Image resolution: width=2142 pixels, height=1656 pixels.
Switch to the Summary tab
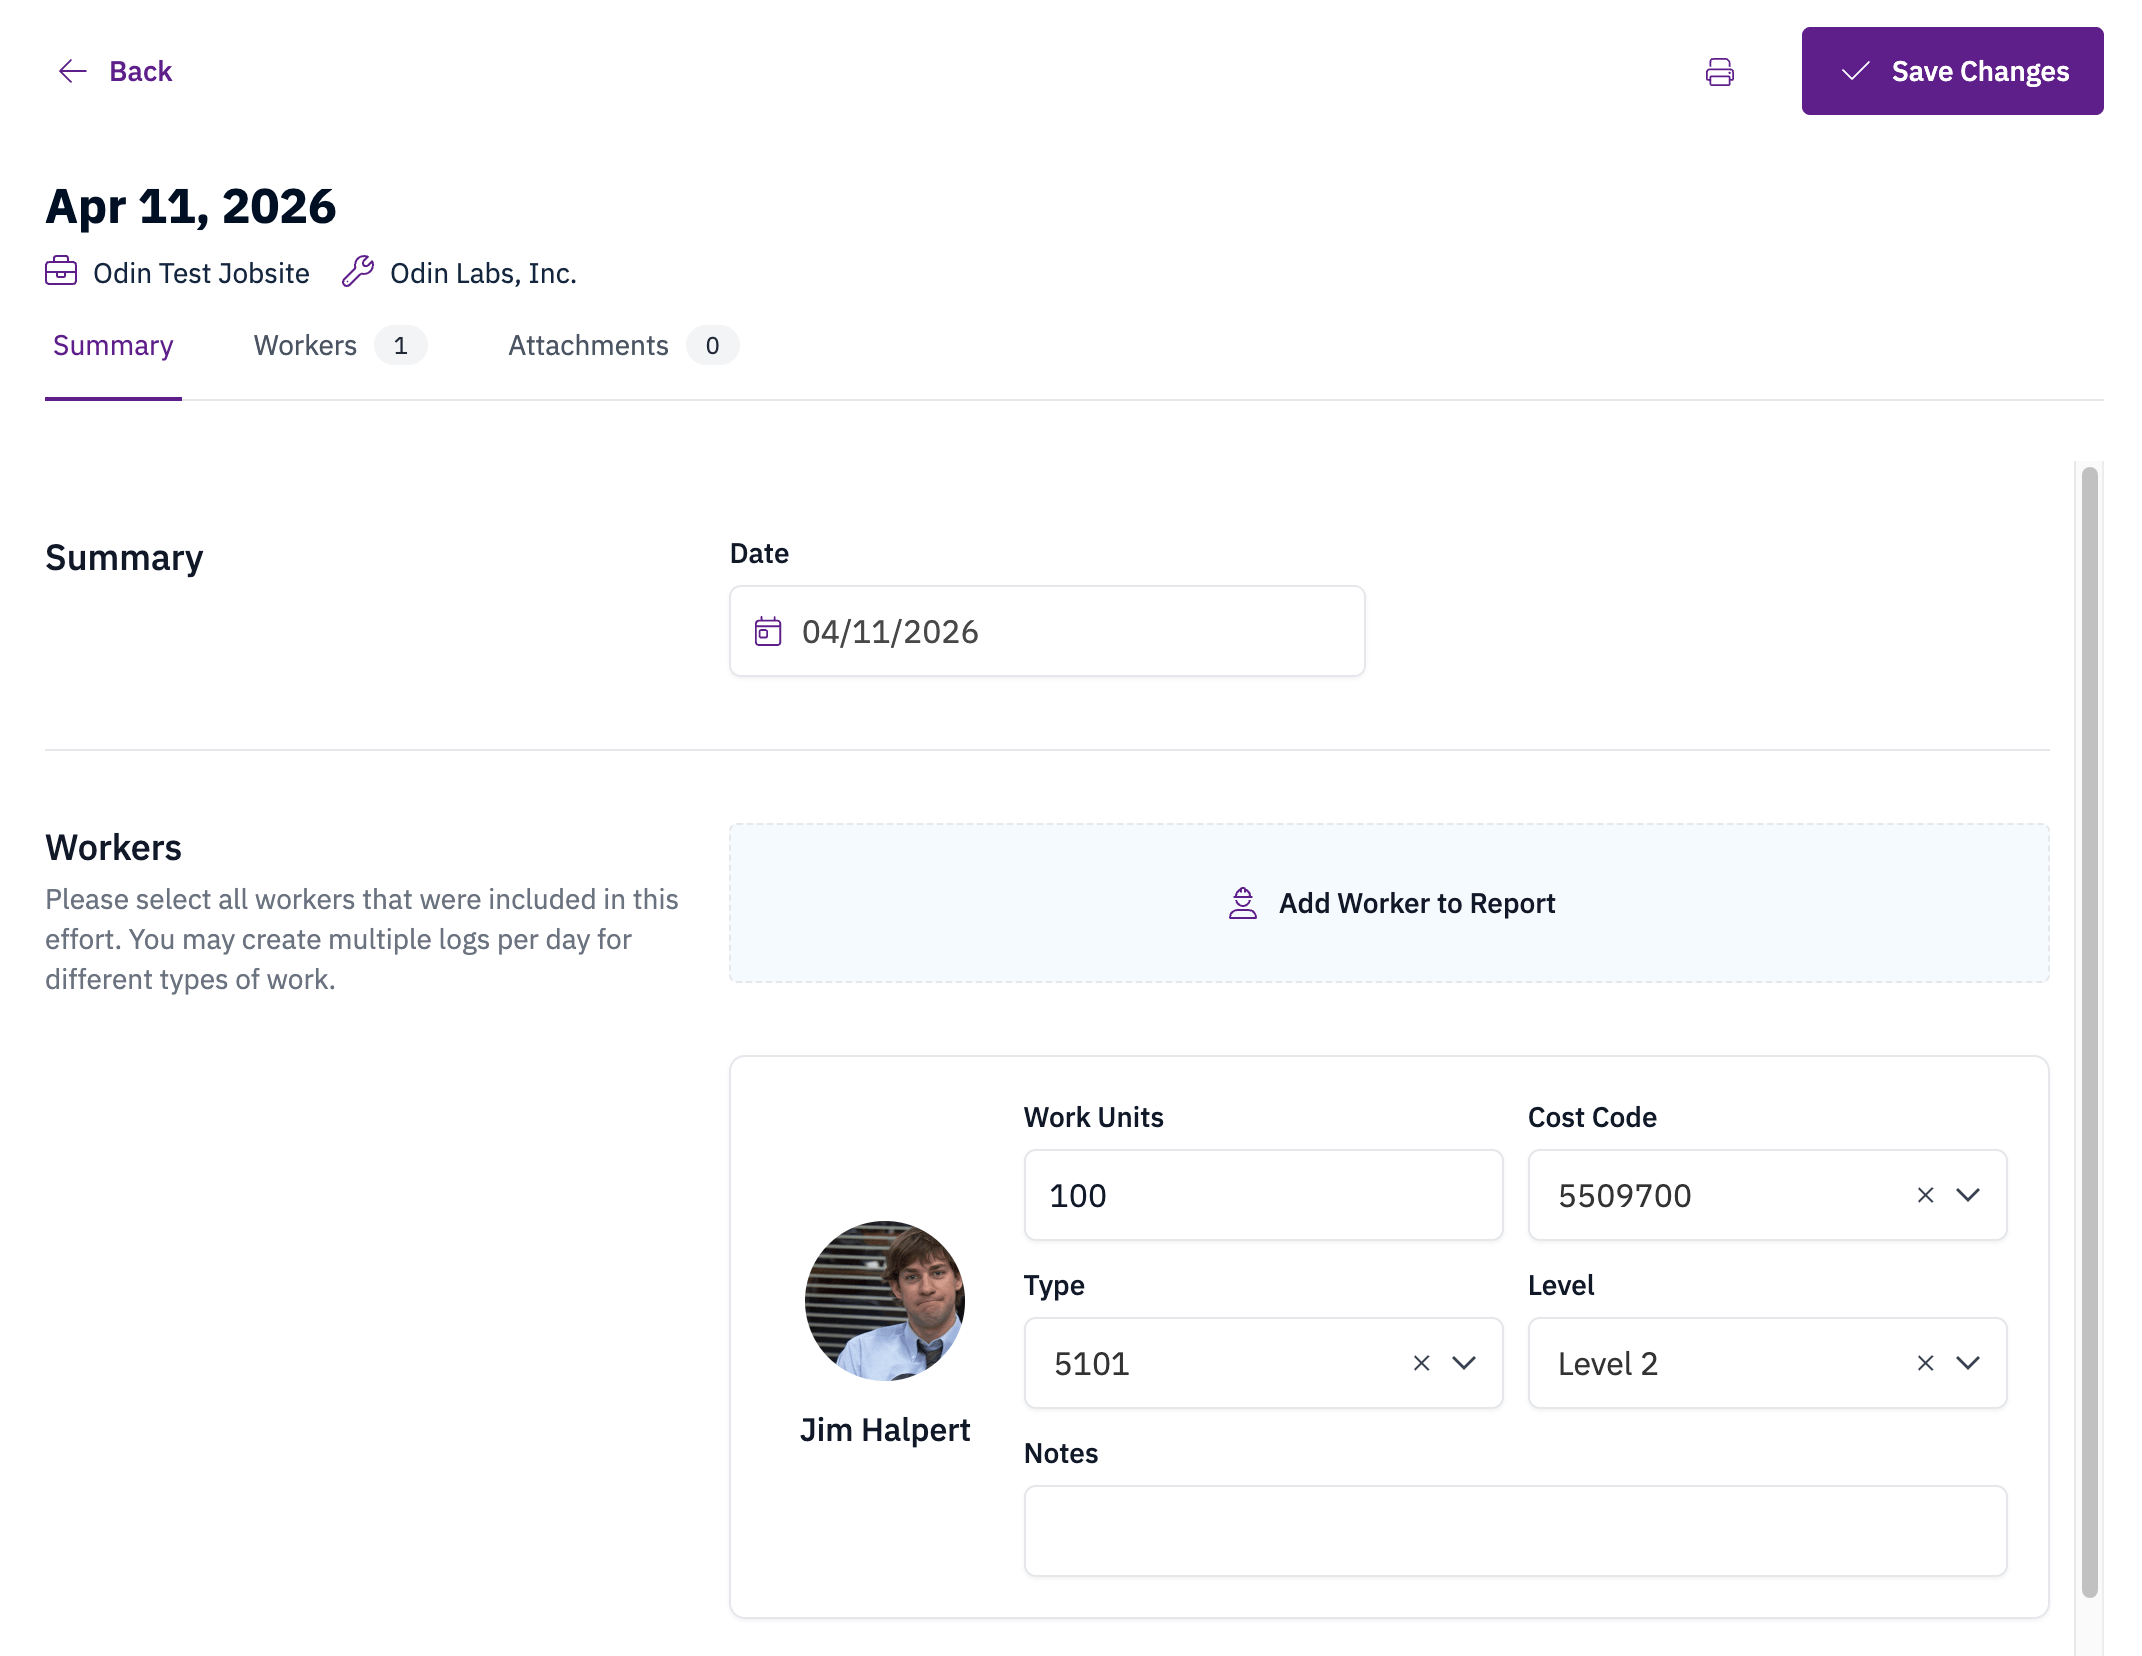click(x=113, y=345)
